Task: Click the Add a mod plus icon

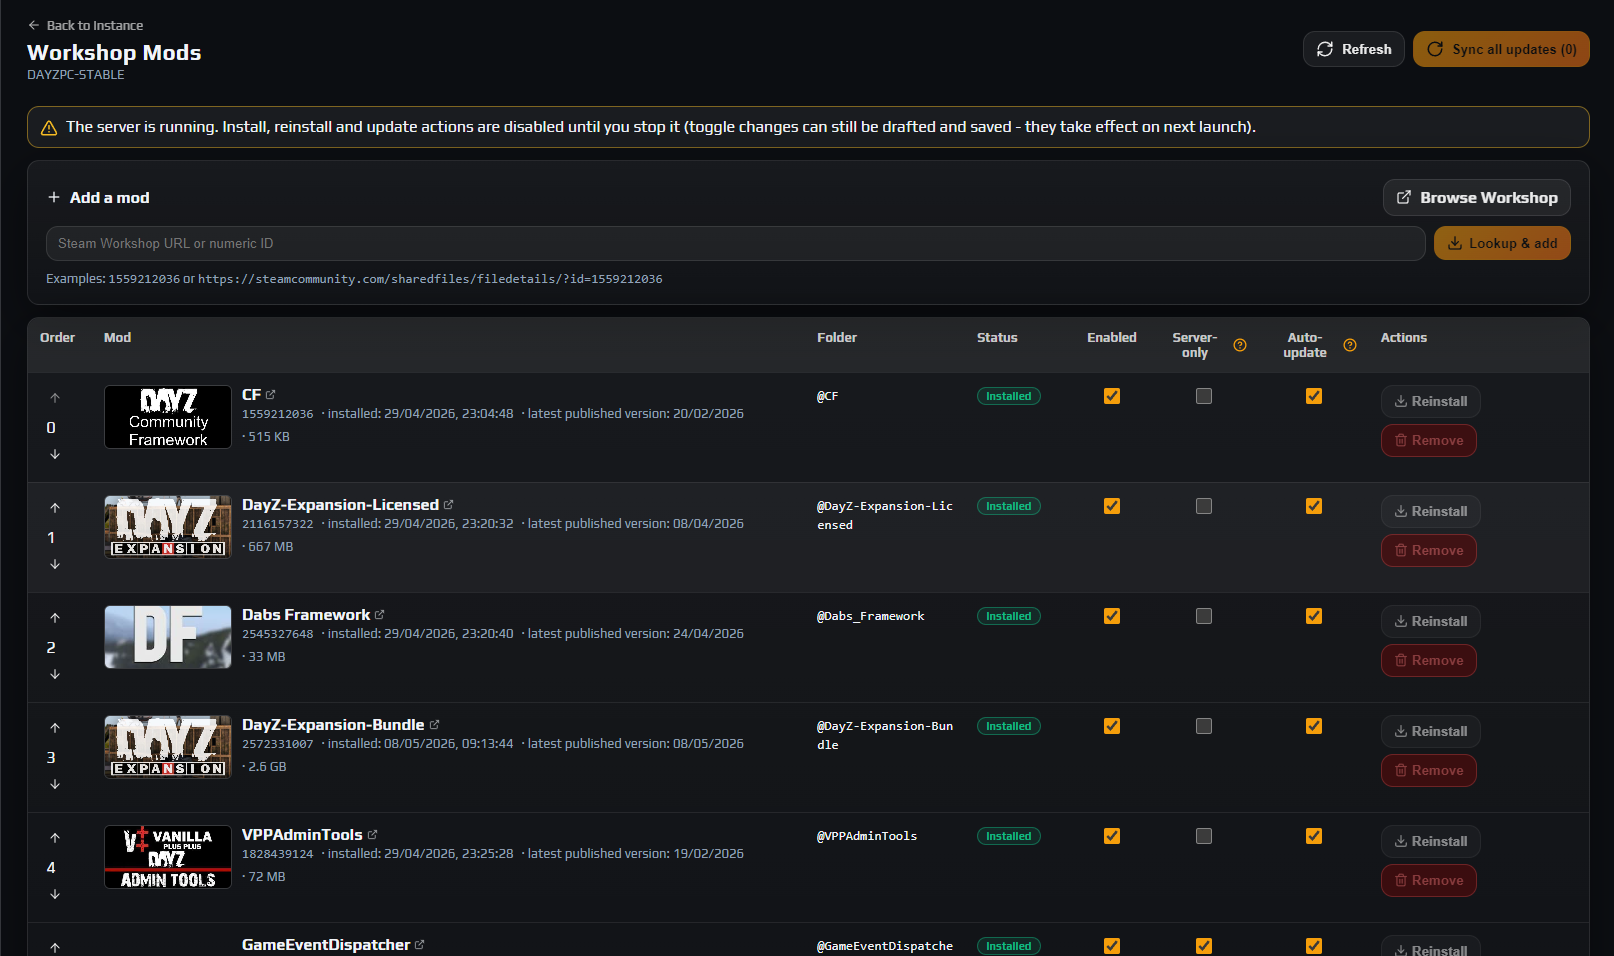Action: [x=54, y=197]
